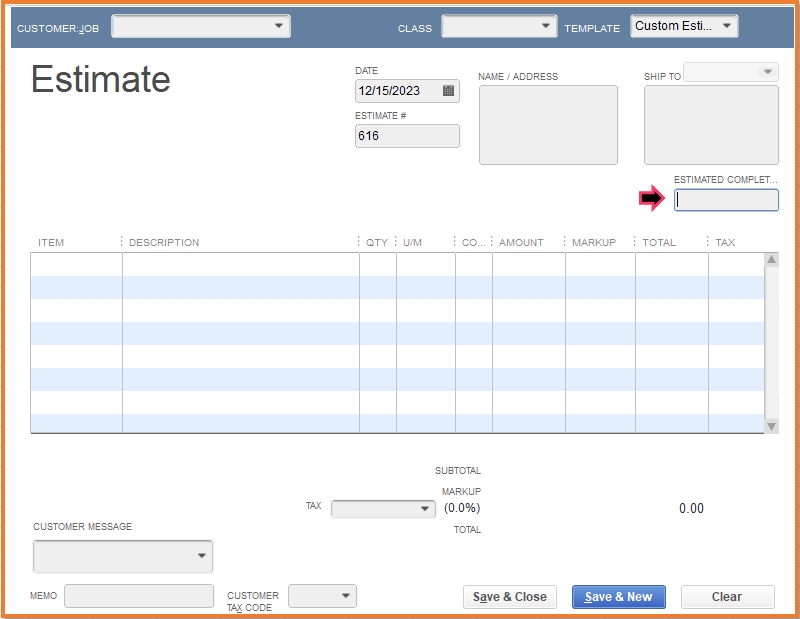Click the Ship To address box
This screenshot has height=619, width=800.
[x=711, y=125]
